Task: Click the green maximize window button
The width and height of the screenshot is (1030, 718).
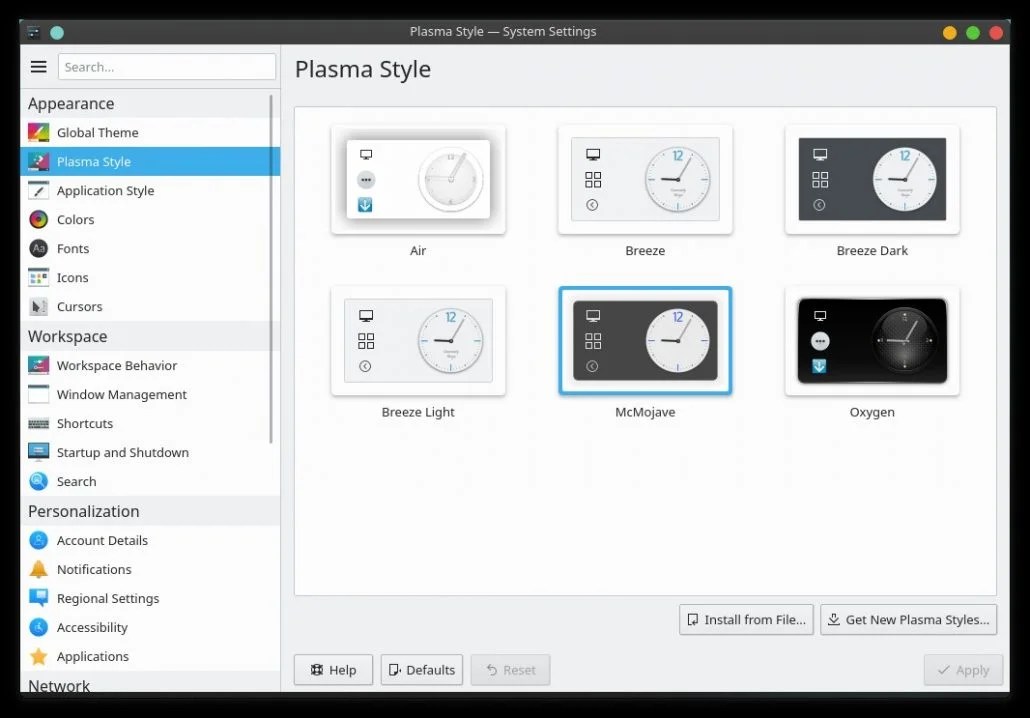Action: tap(973, 33)
